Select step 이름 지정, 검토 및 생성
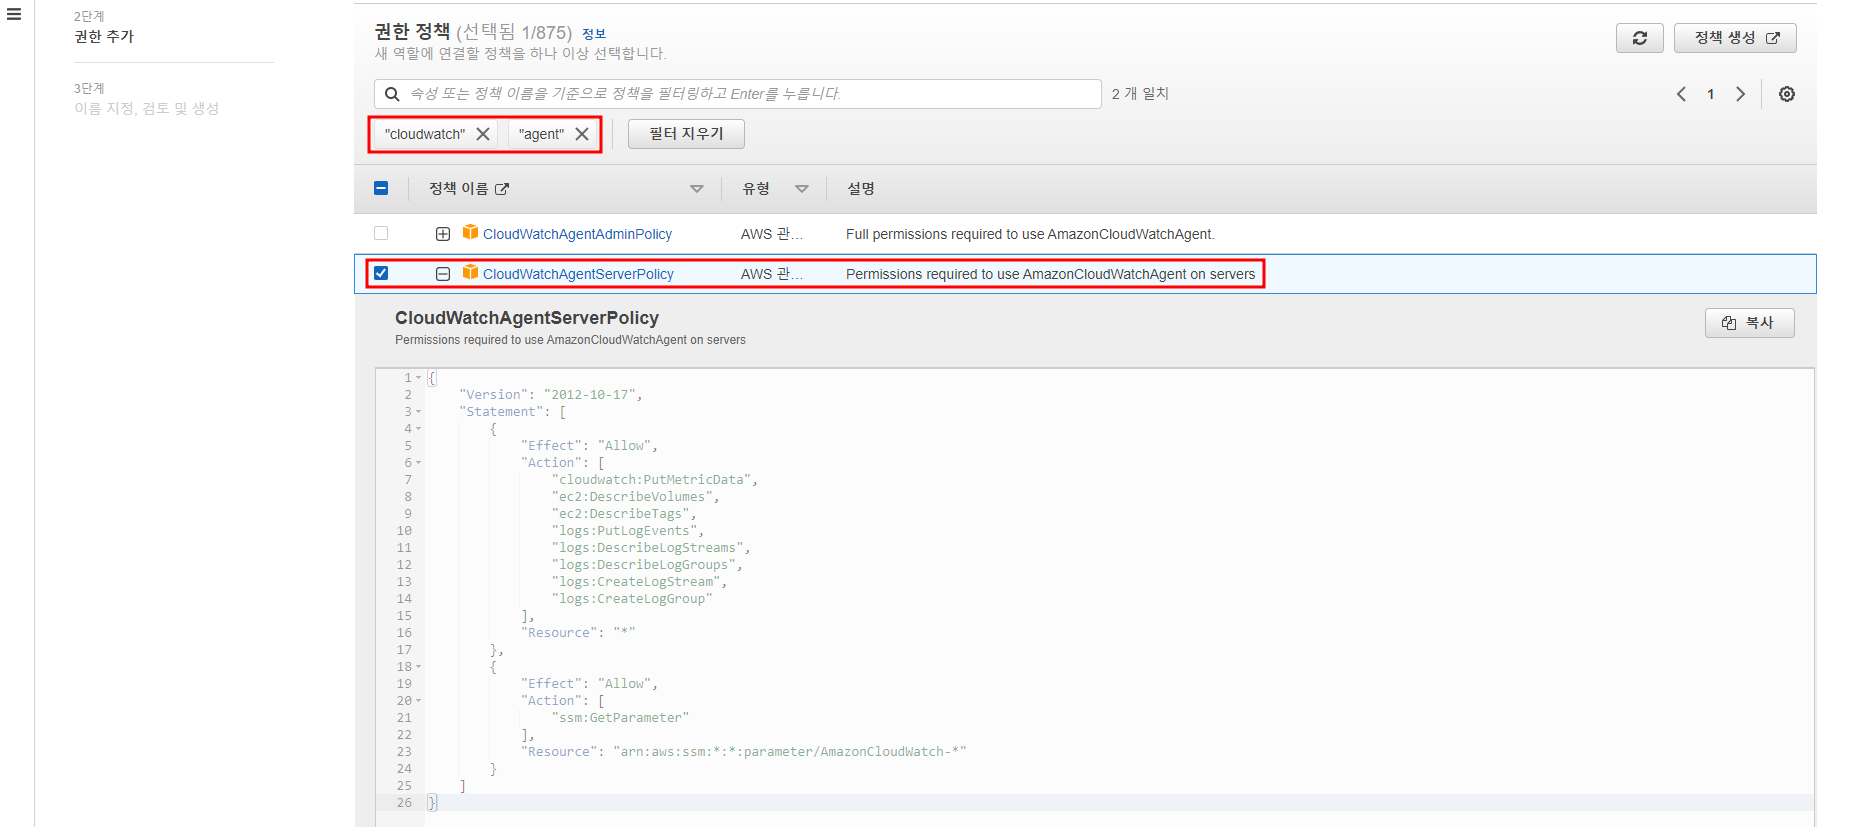The image size is (1851, 827). [146, 108]
